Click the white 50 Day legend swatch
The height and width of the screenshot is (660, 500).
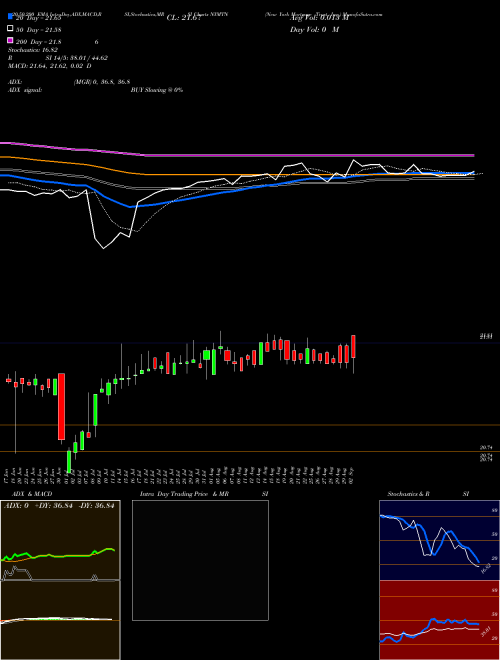[10, 29]
